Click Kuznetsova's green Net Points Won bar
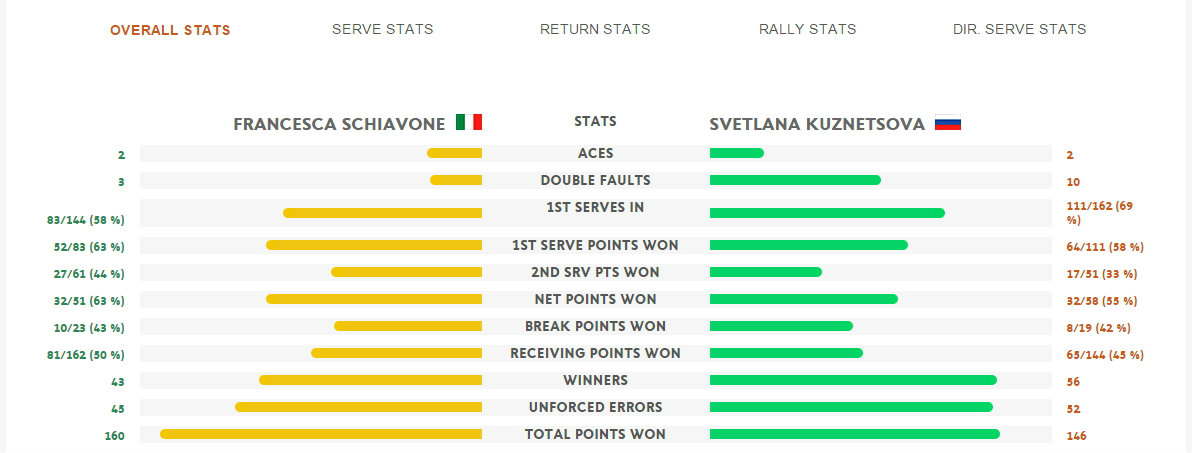Screen dimensions: 1192x453 (804, 299)
